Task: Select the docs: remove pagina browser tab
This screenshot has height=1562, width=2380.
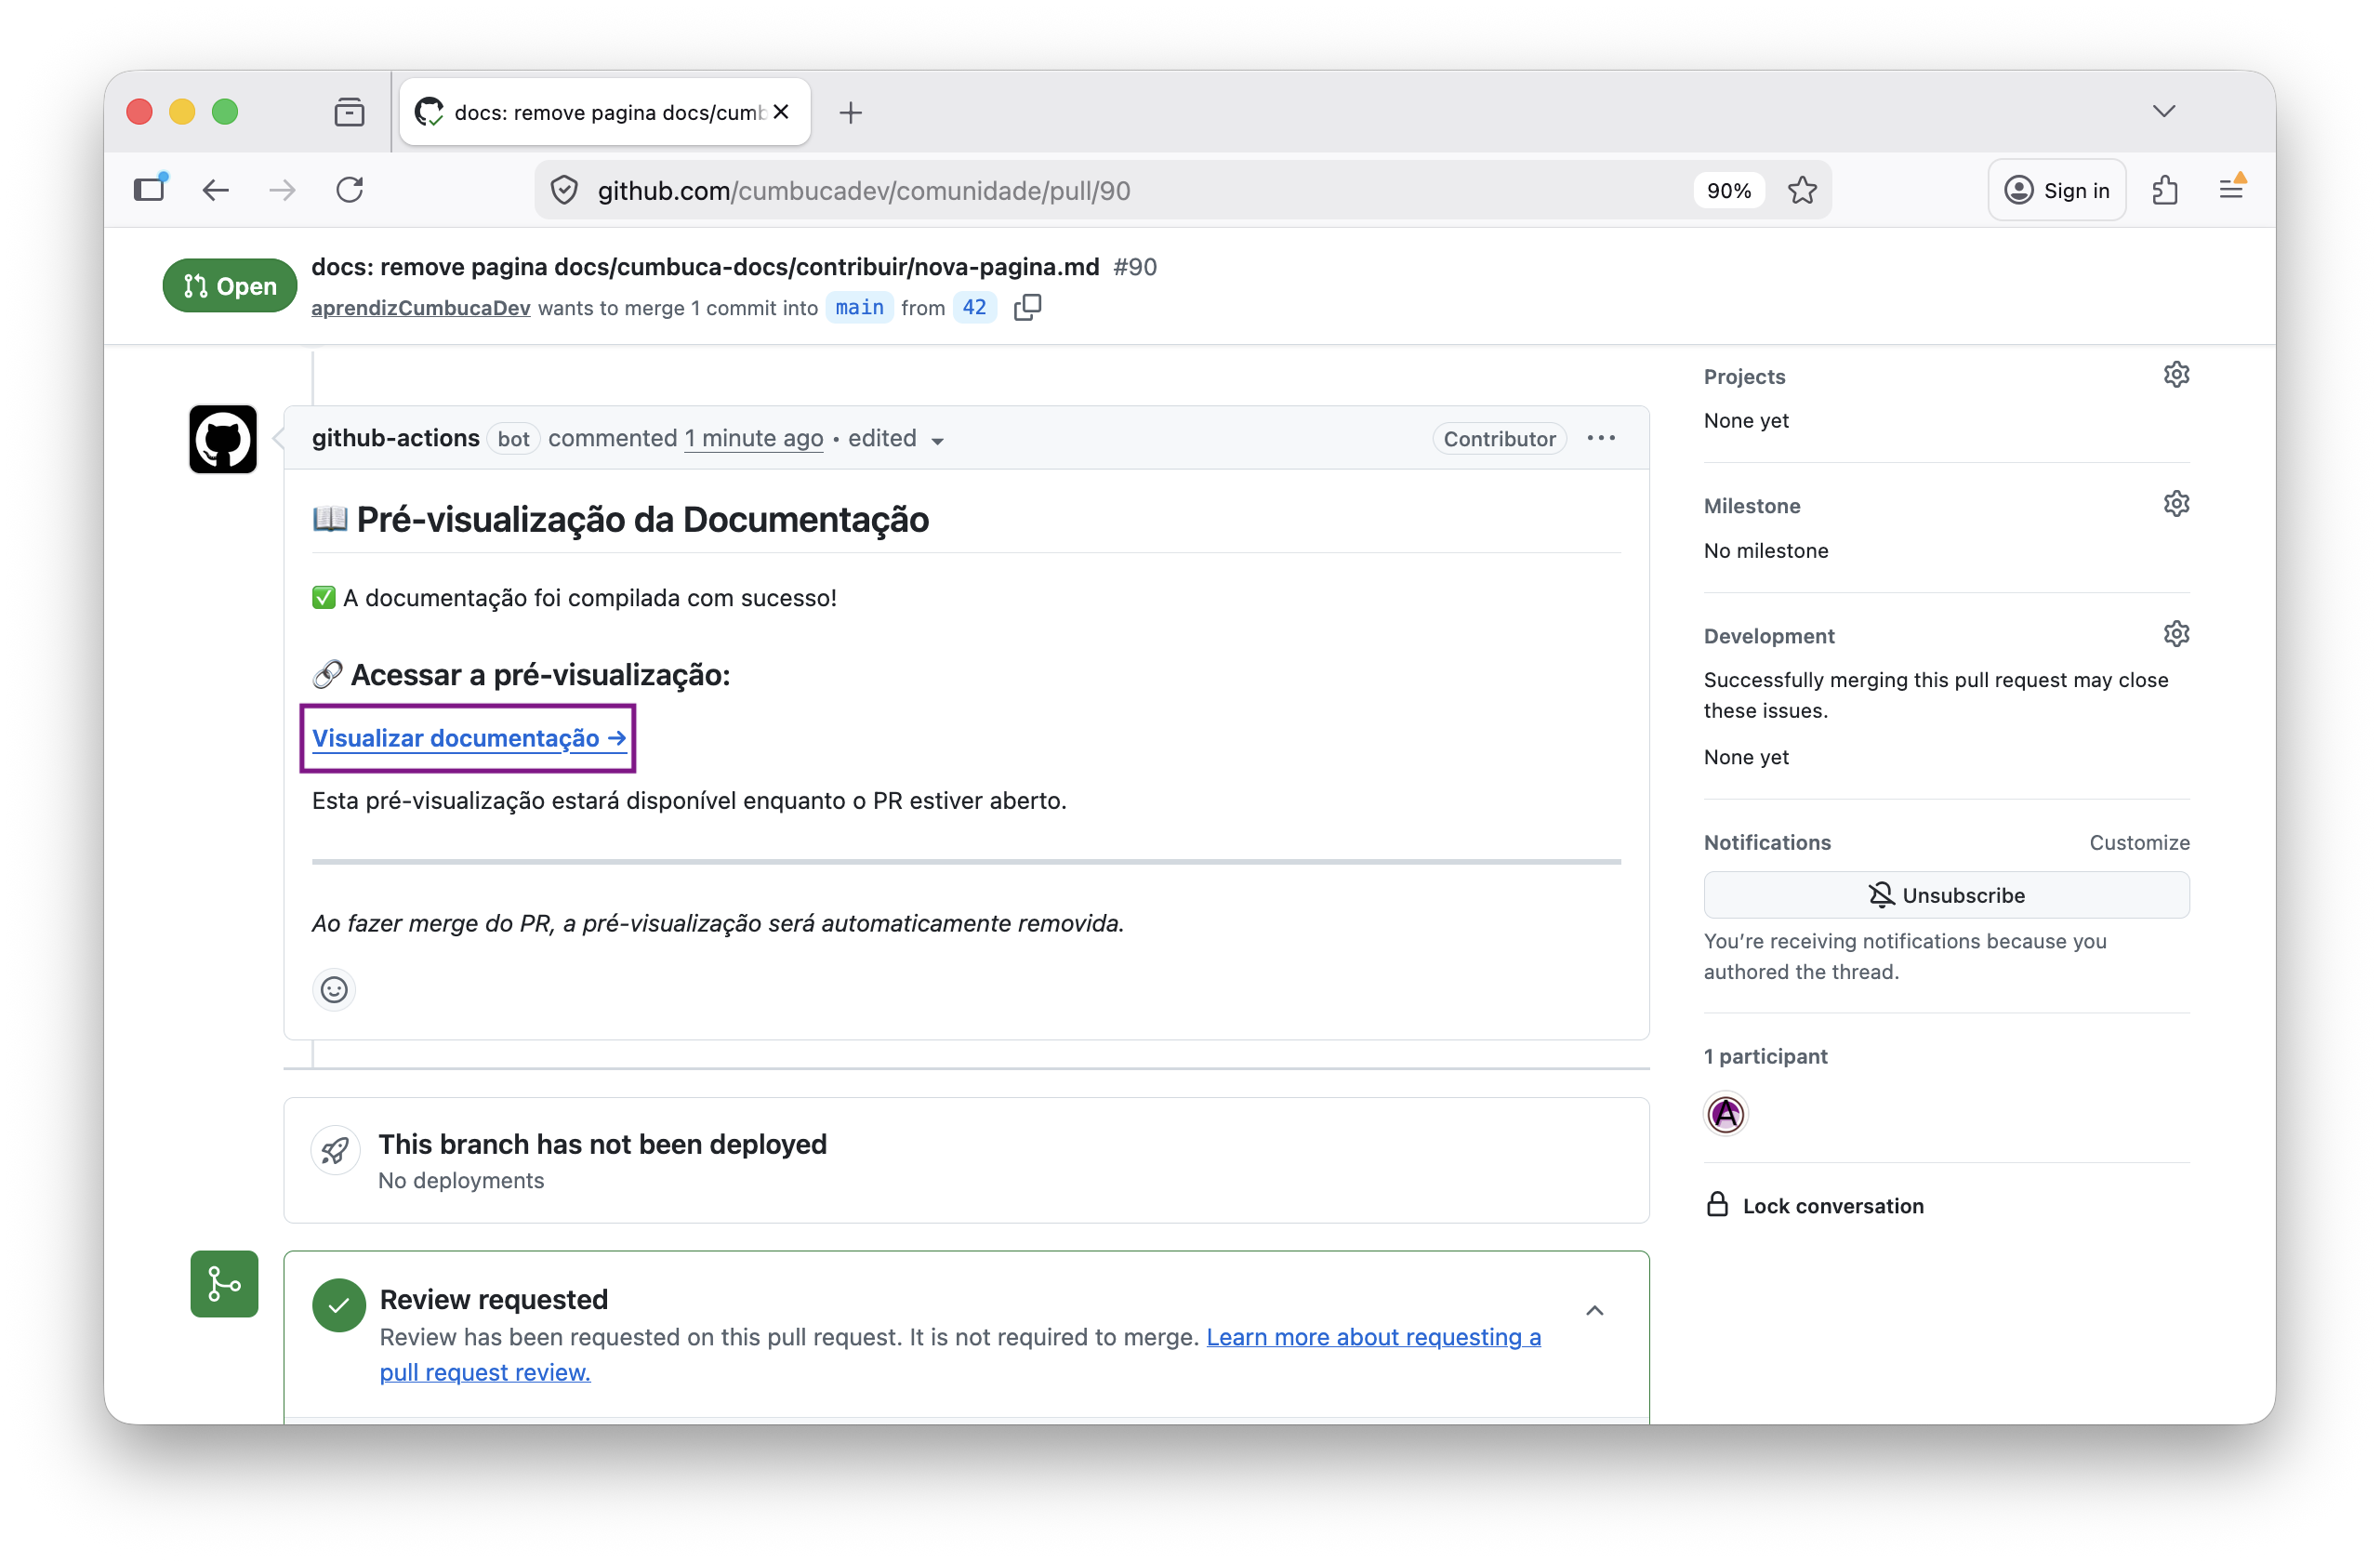Action: (605, 112)
